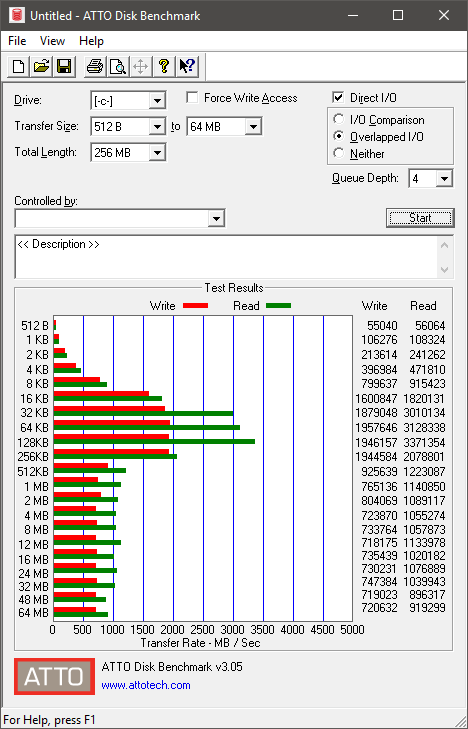The image size is (468, 729).
Task: Click the 'For Help, press F1' status text
Action: [49, 720]
